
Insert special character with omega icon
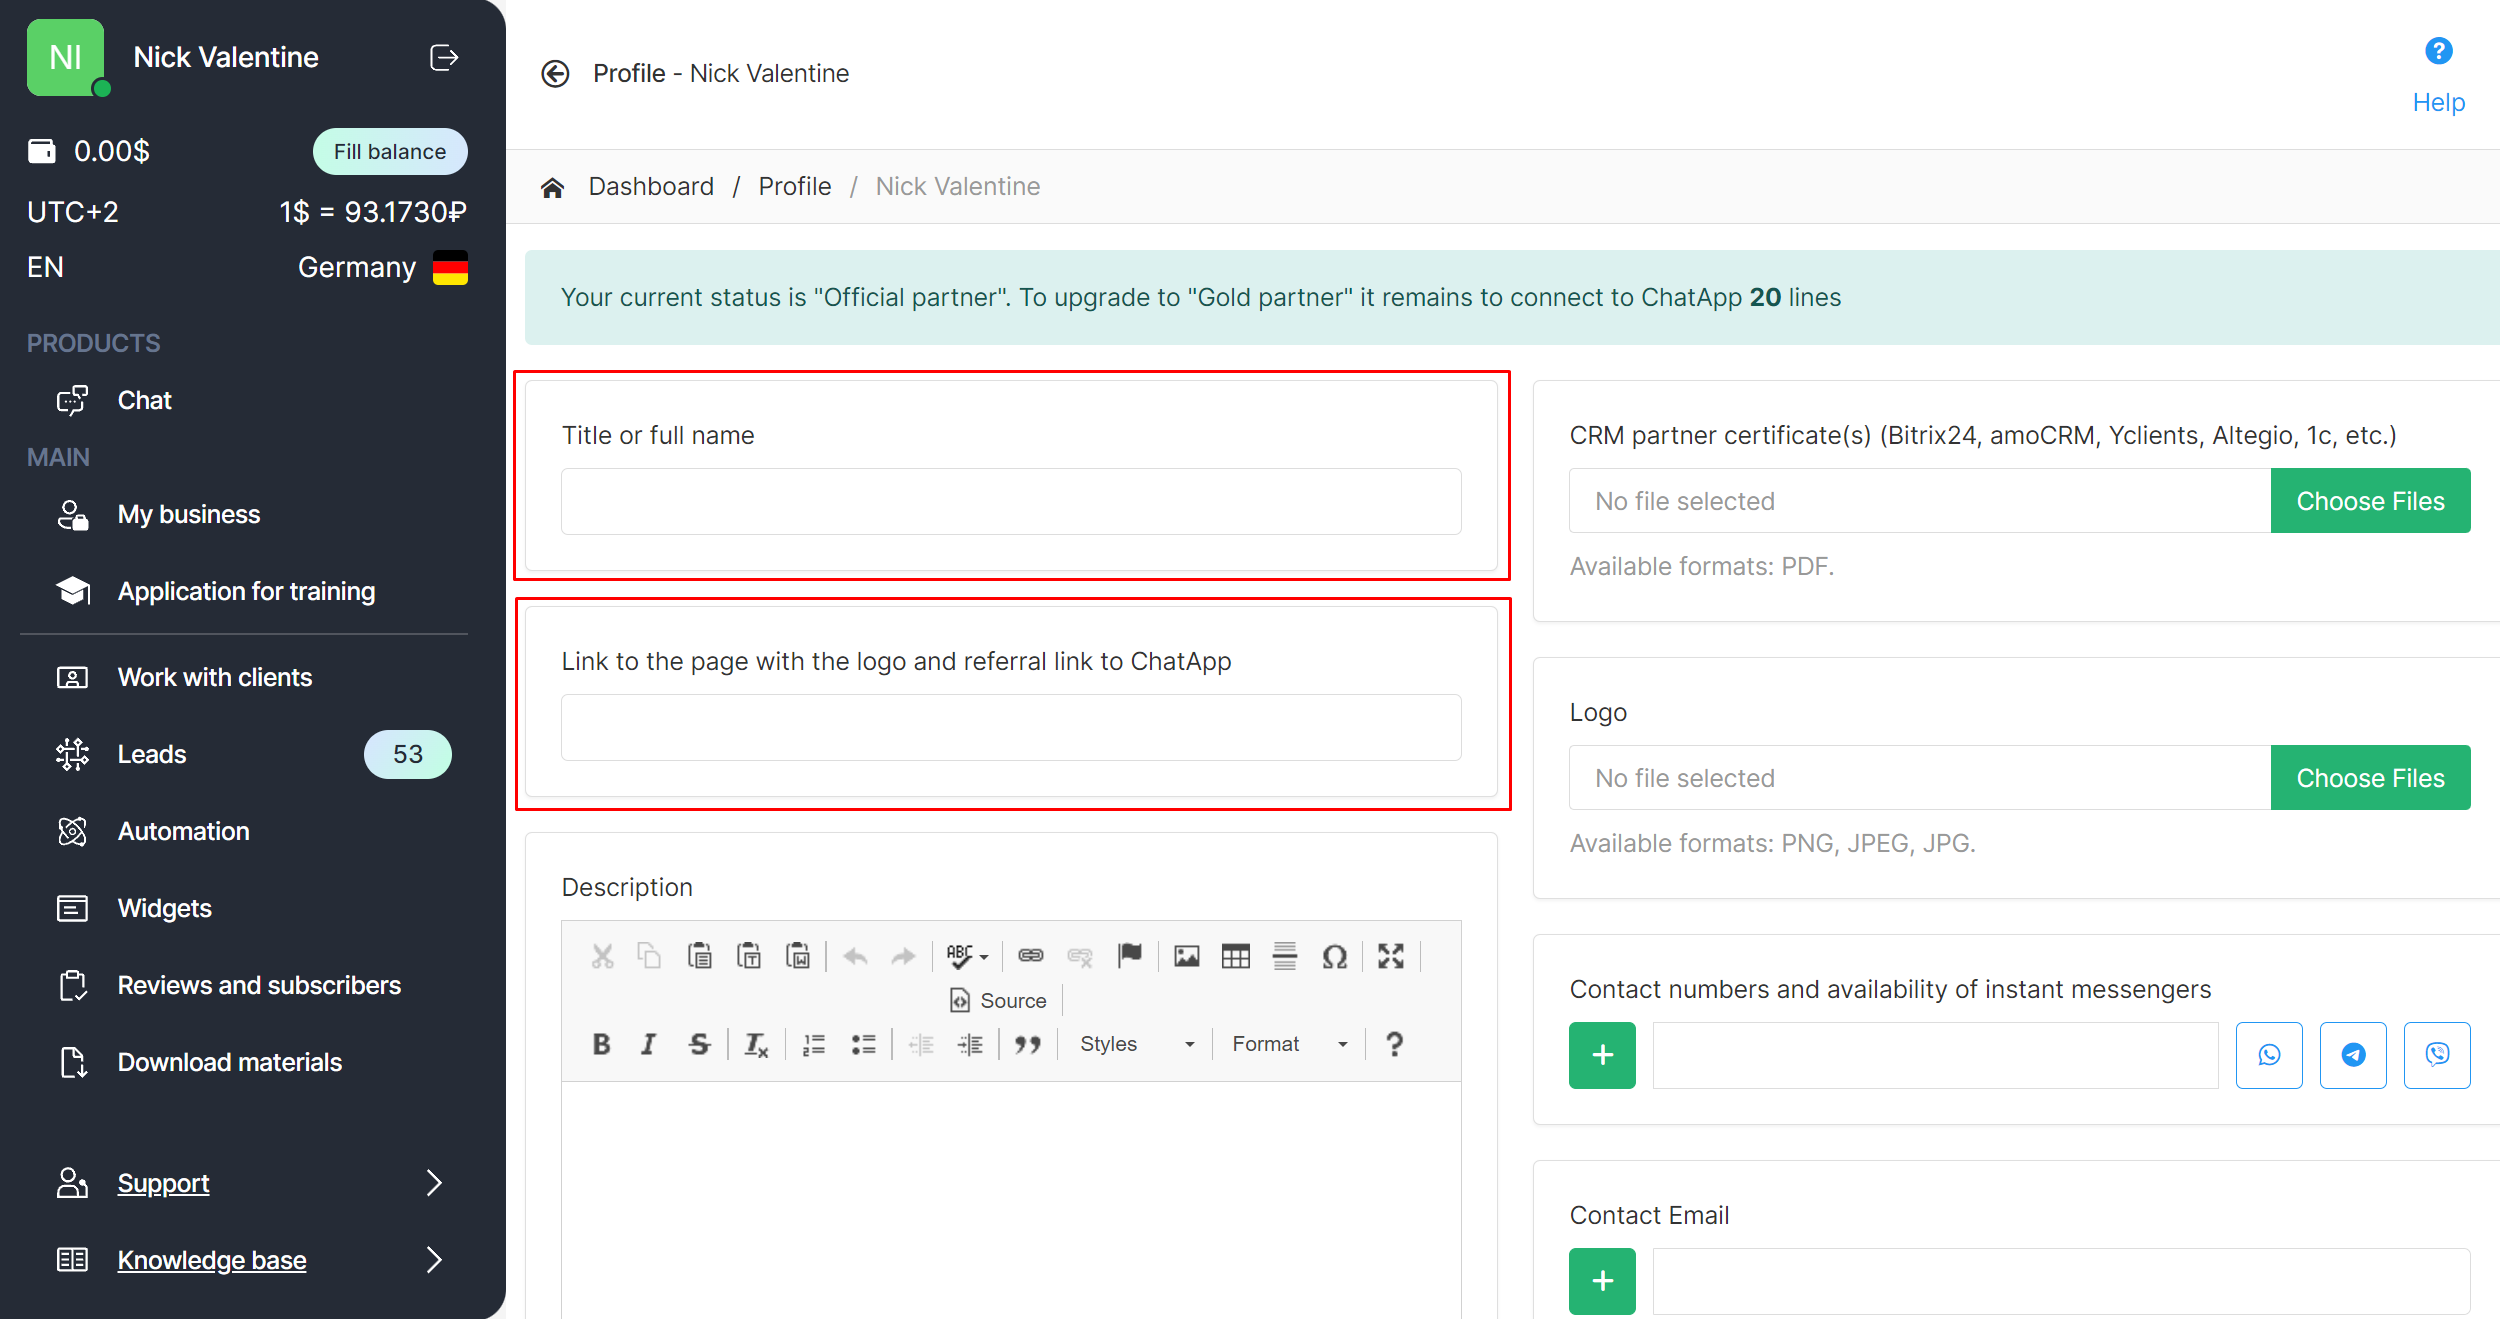pyautogui.click(x=1334, y=956)
